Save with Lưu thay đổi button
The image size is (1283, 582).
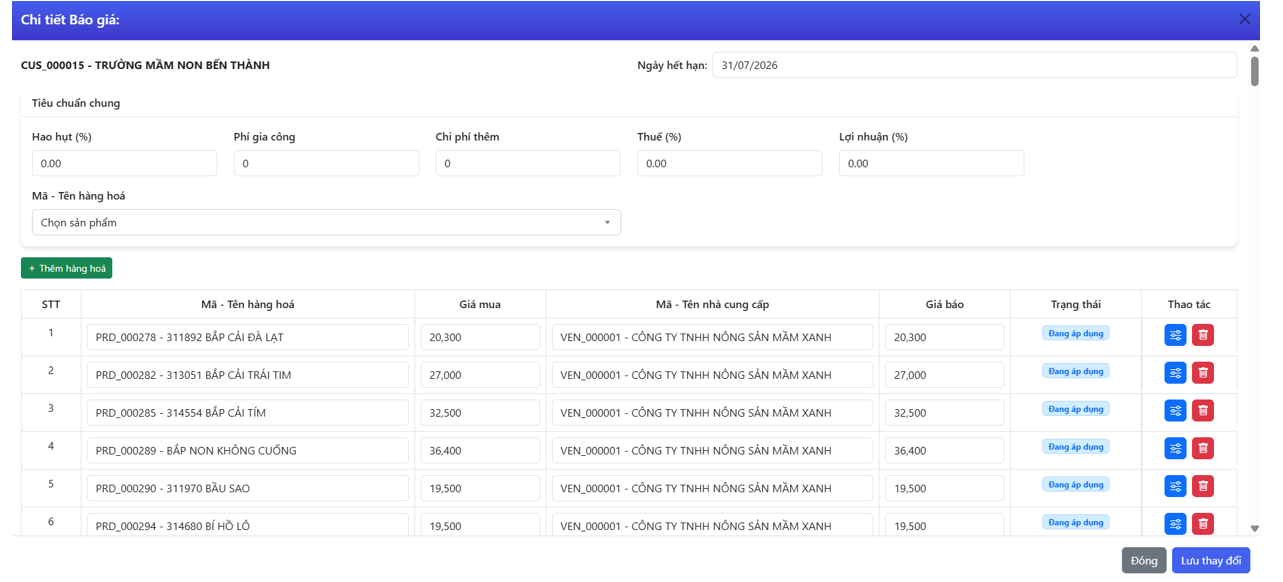pos(1211,560)
